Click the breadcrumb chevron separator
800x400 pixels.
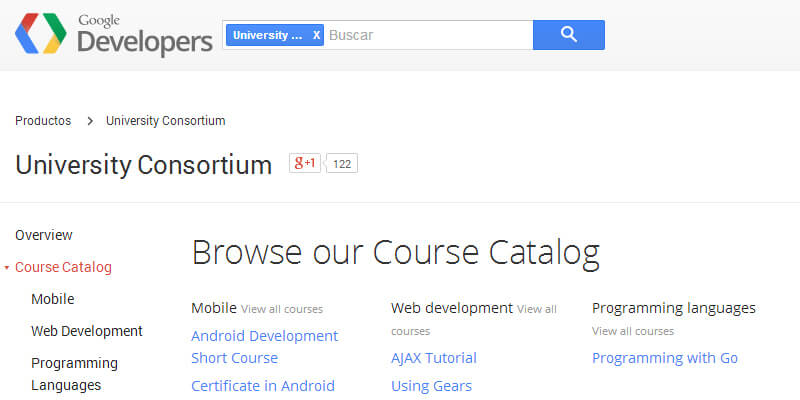[90, 121]
